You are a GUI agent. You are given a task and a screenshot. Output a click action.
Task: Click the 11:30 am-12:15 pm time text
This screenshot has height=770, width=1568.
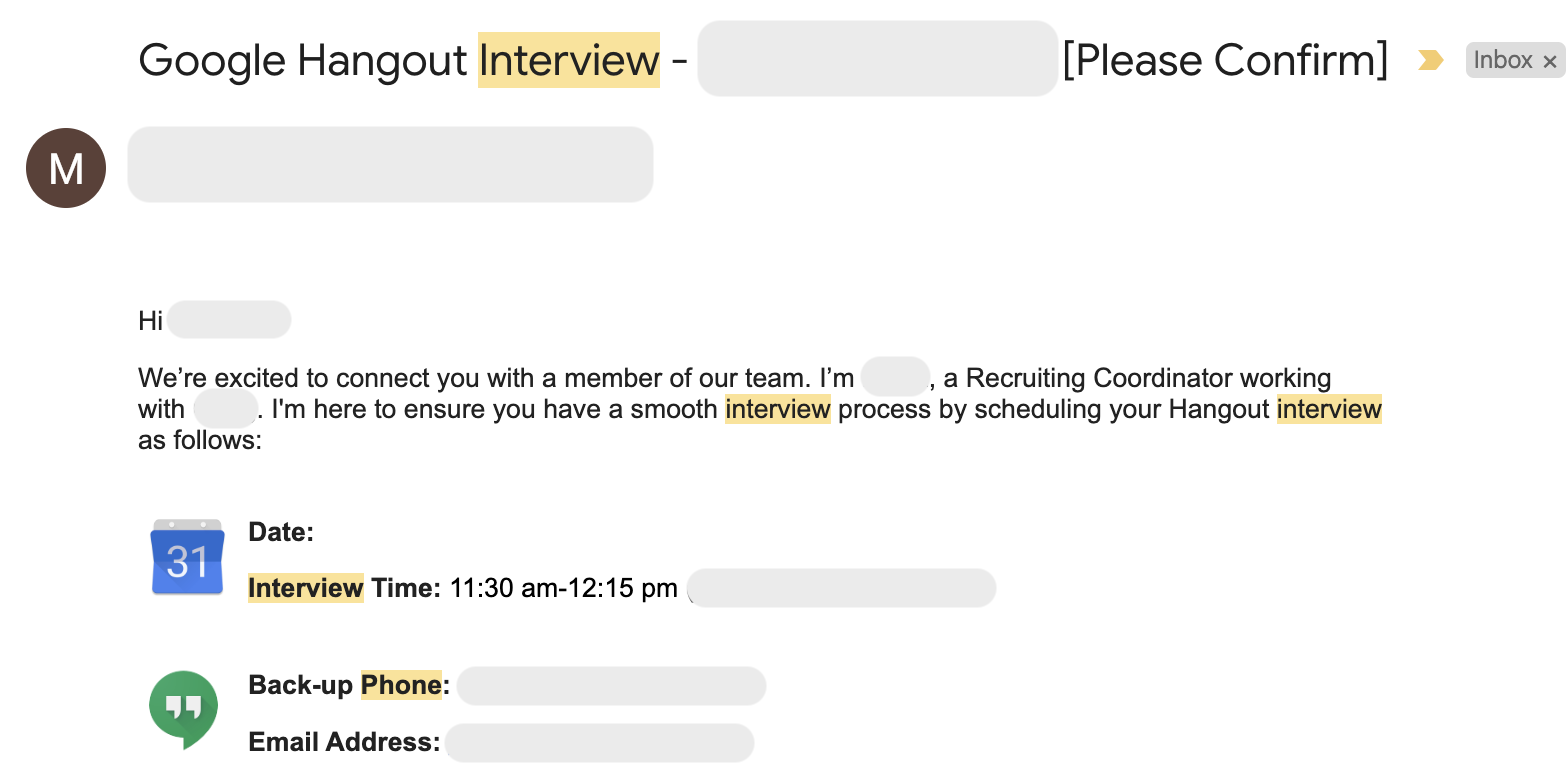(564, 588)
